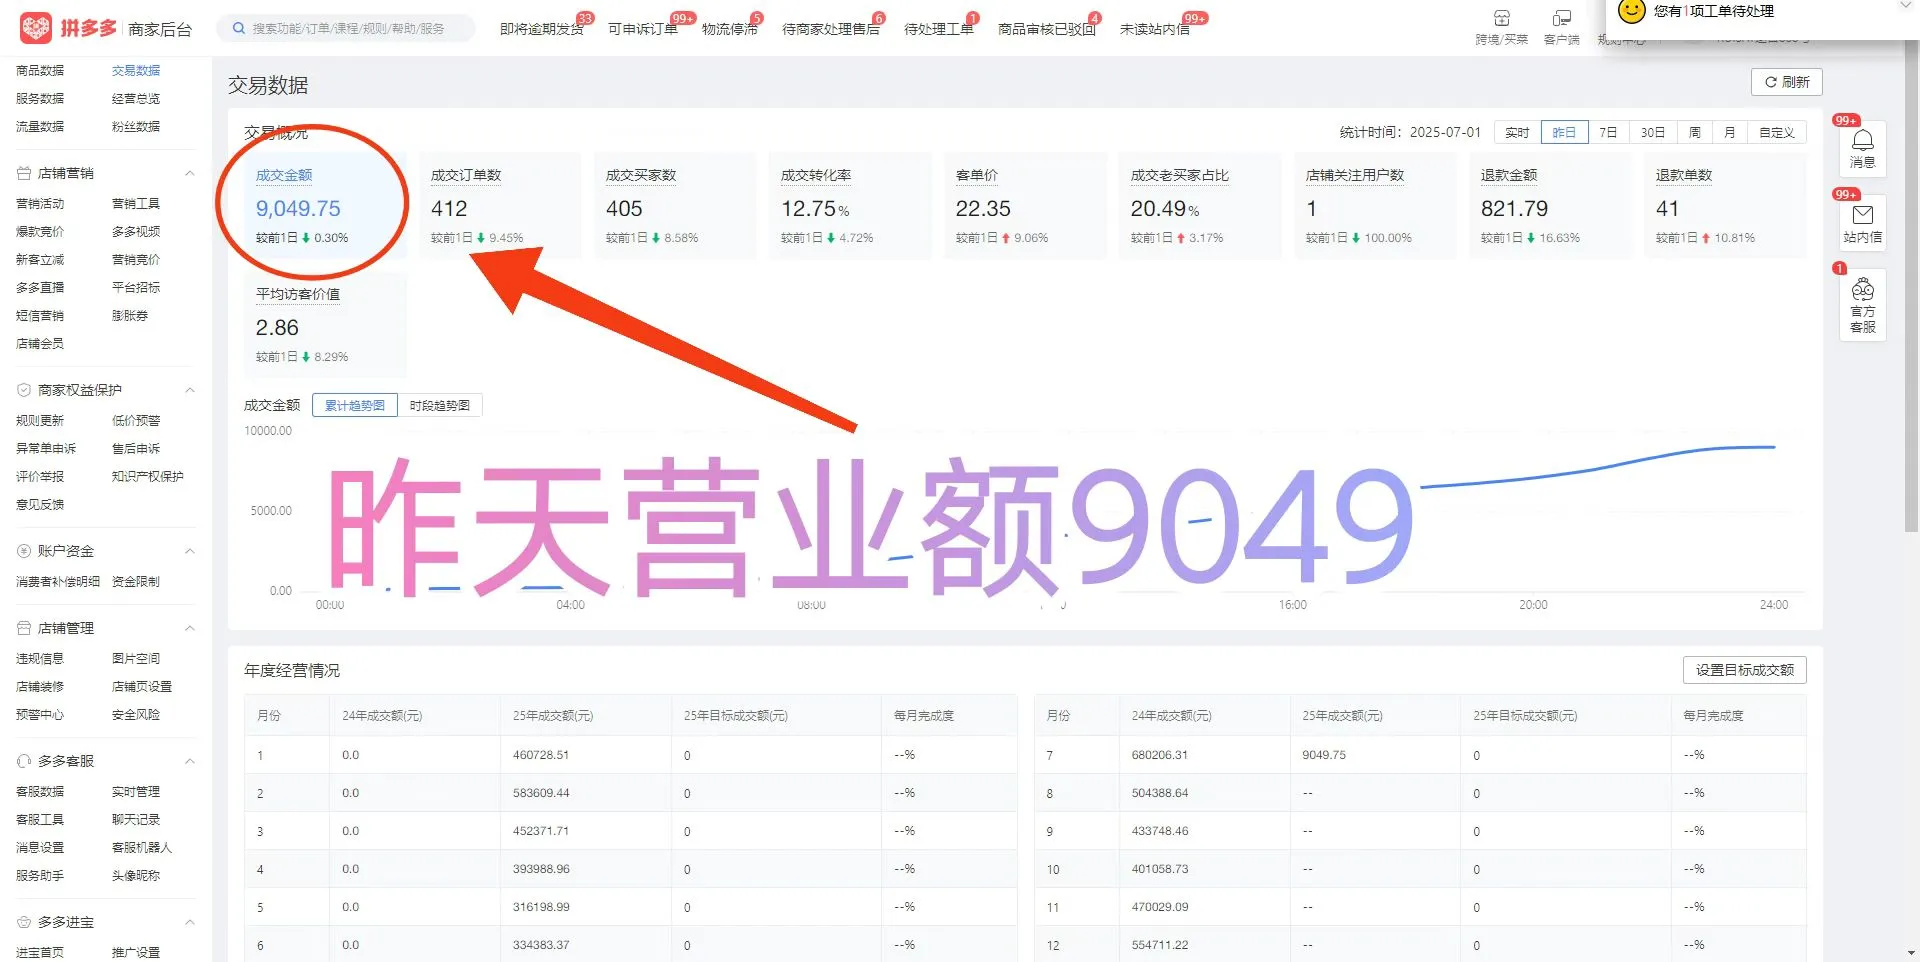Viewport: 1920px width, 962px height.
Task: Open 消费者补偿明细 in the sidebar
Action: tap(58, 582)
